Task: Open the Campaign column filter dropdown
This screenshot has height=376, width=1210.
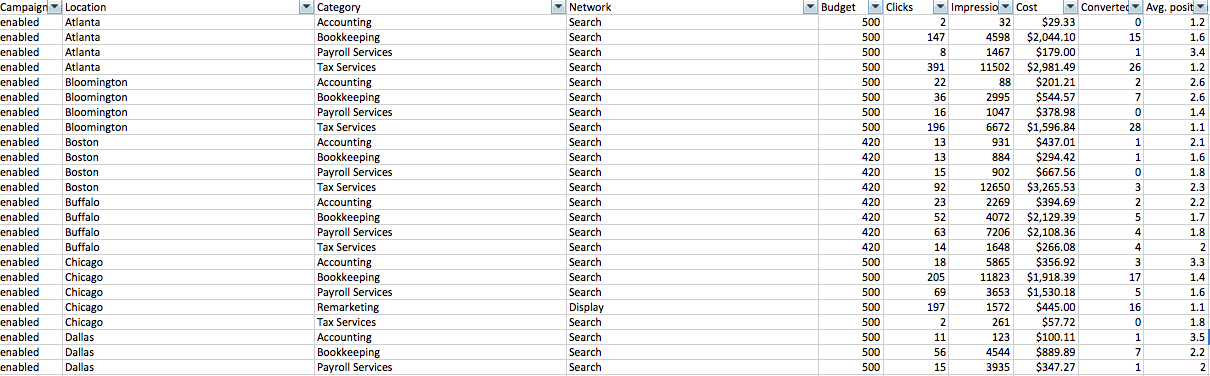Action: 54,7
